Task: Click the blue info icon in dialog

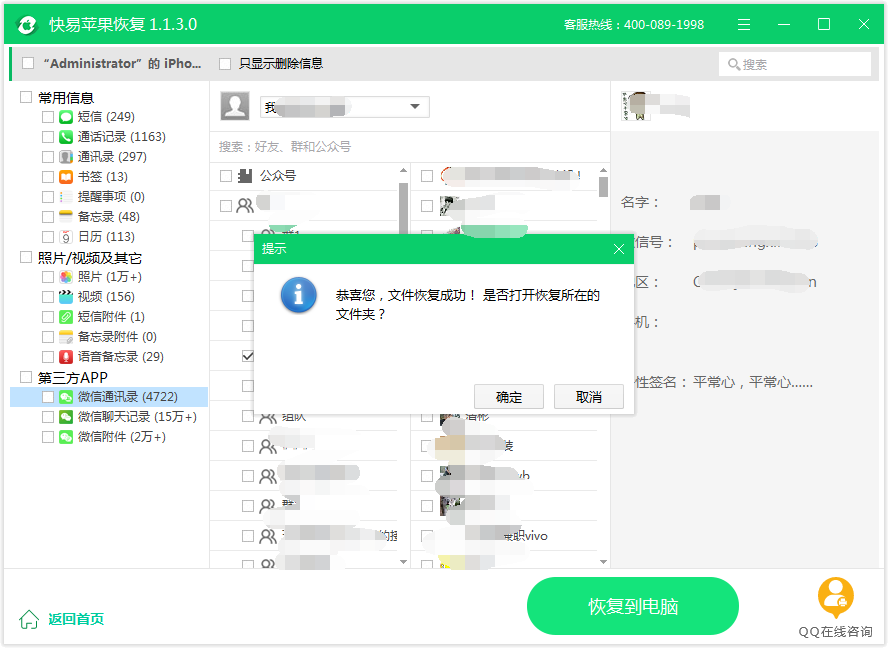Action: point(298,295)
